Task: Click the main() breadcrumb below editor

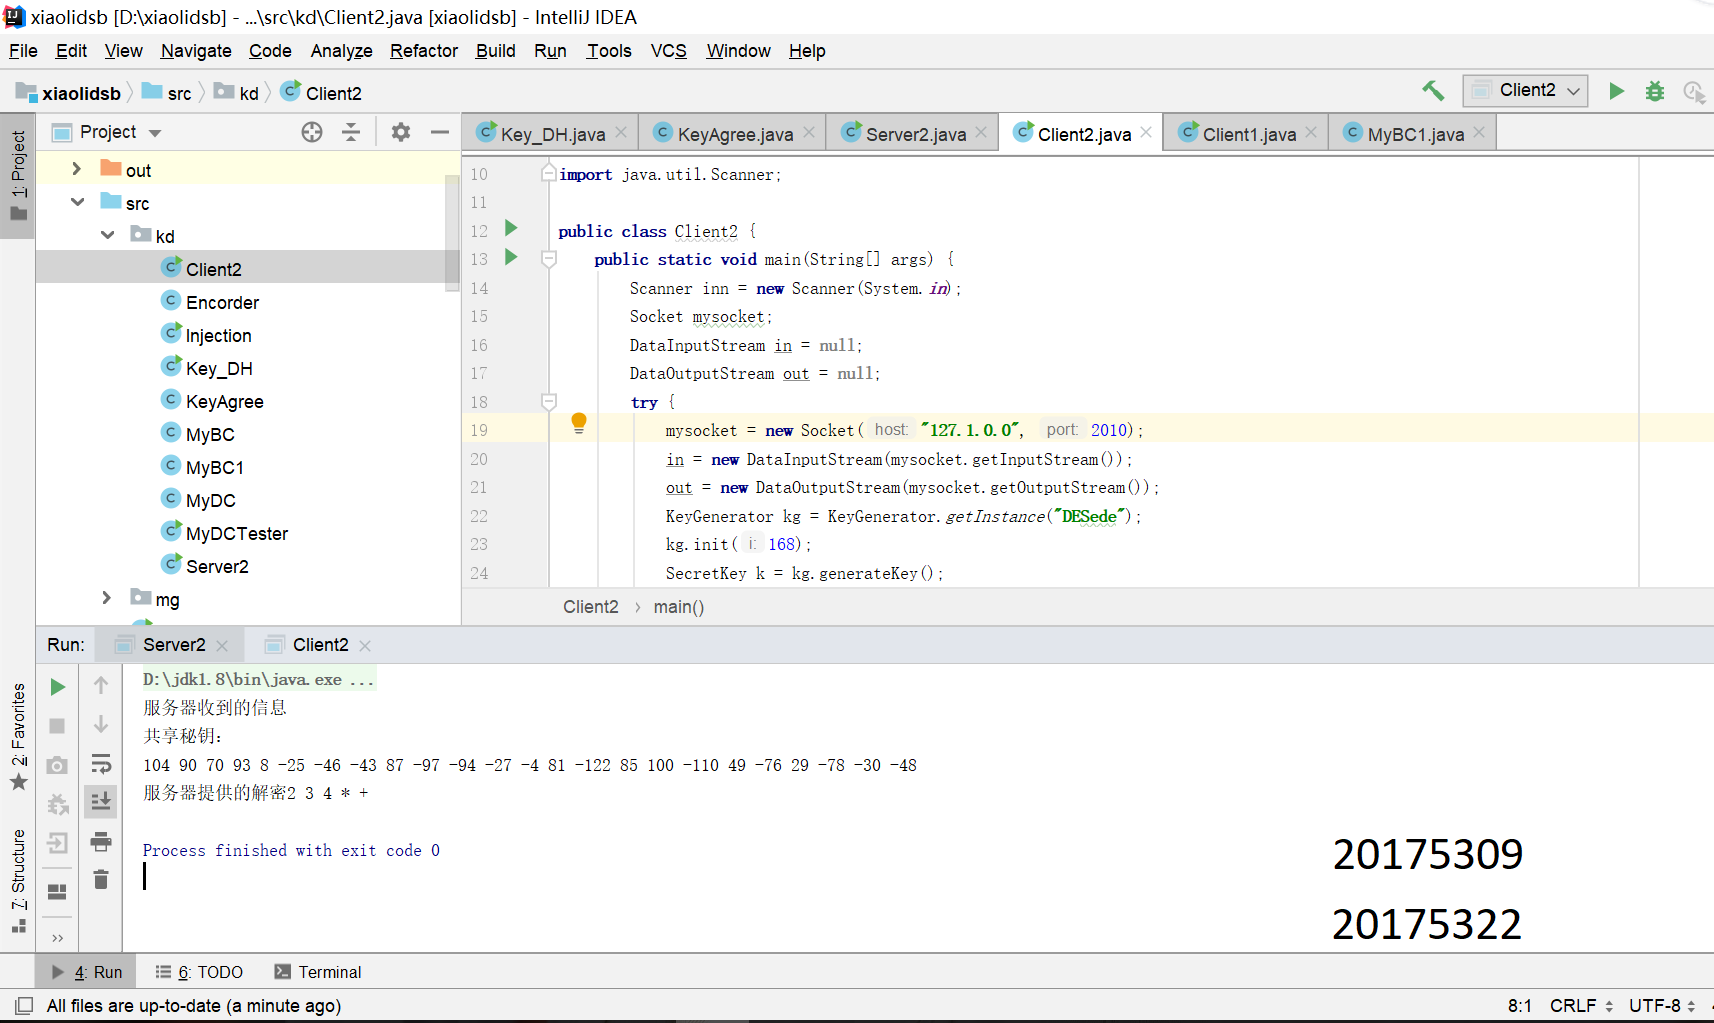Action: (679, 607)
